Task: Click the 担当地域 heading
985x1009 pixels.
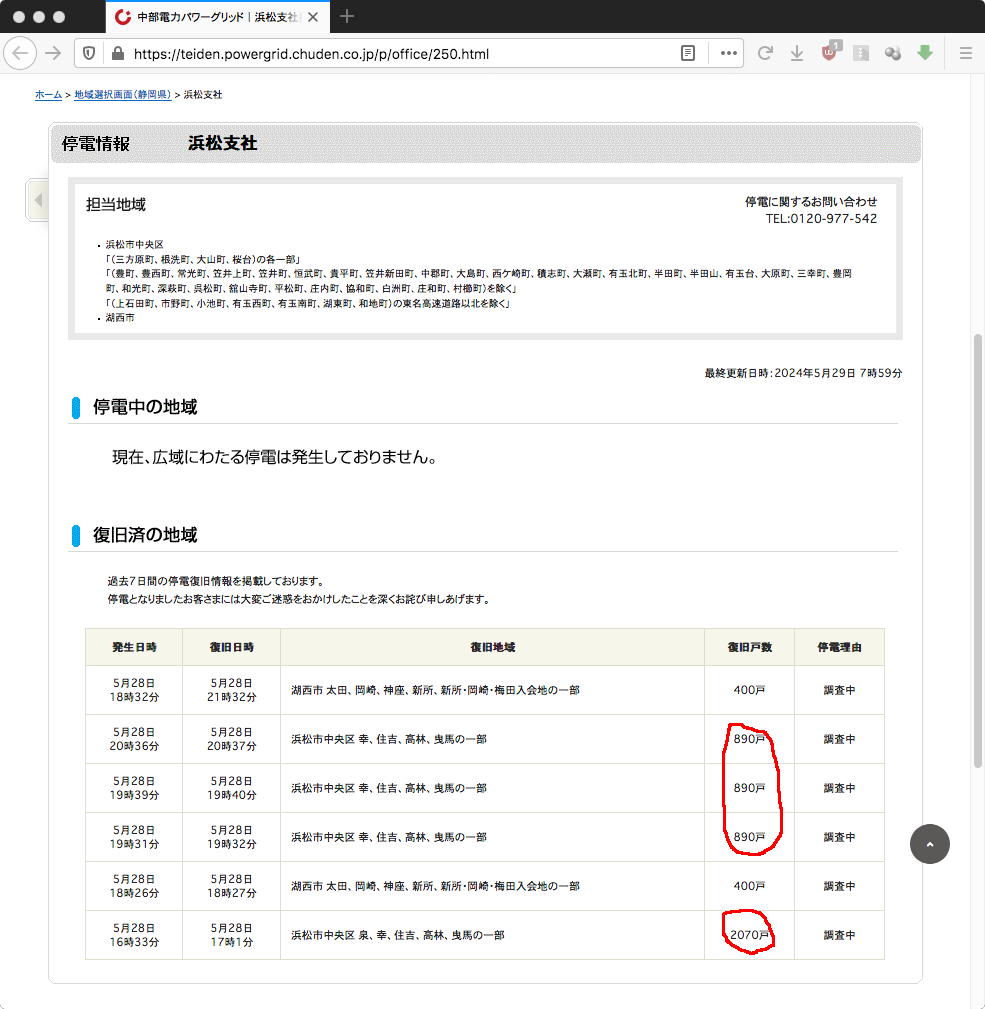Action: pyautogui.click(x=116, y=205)
